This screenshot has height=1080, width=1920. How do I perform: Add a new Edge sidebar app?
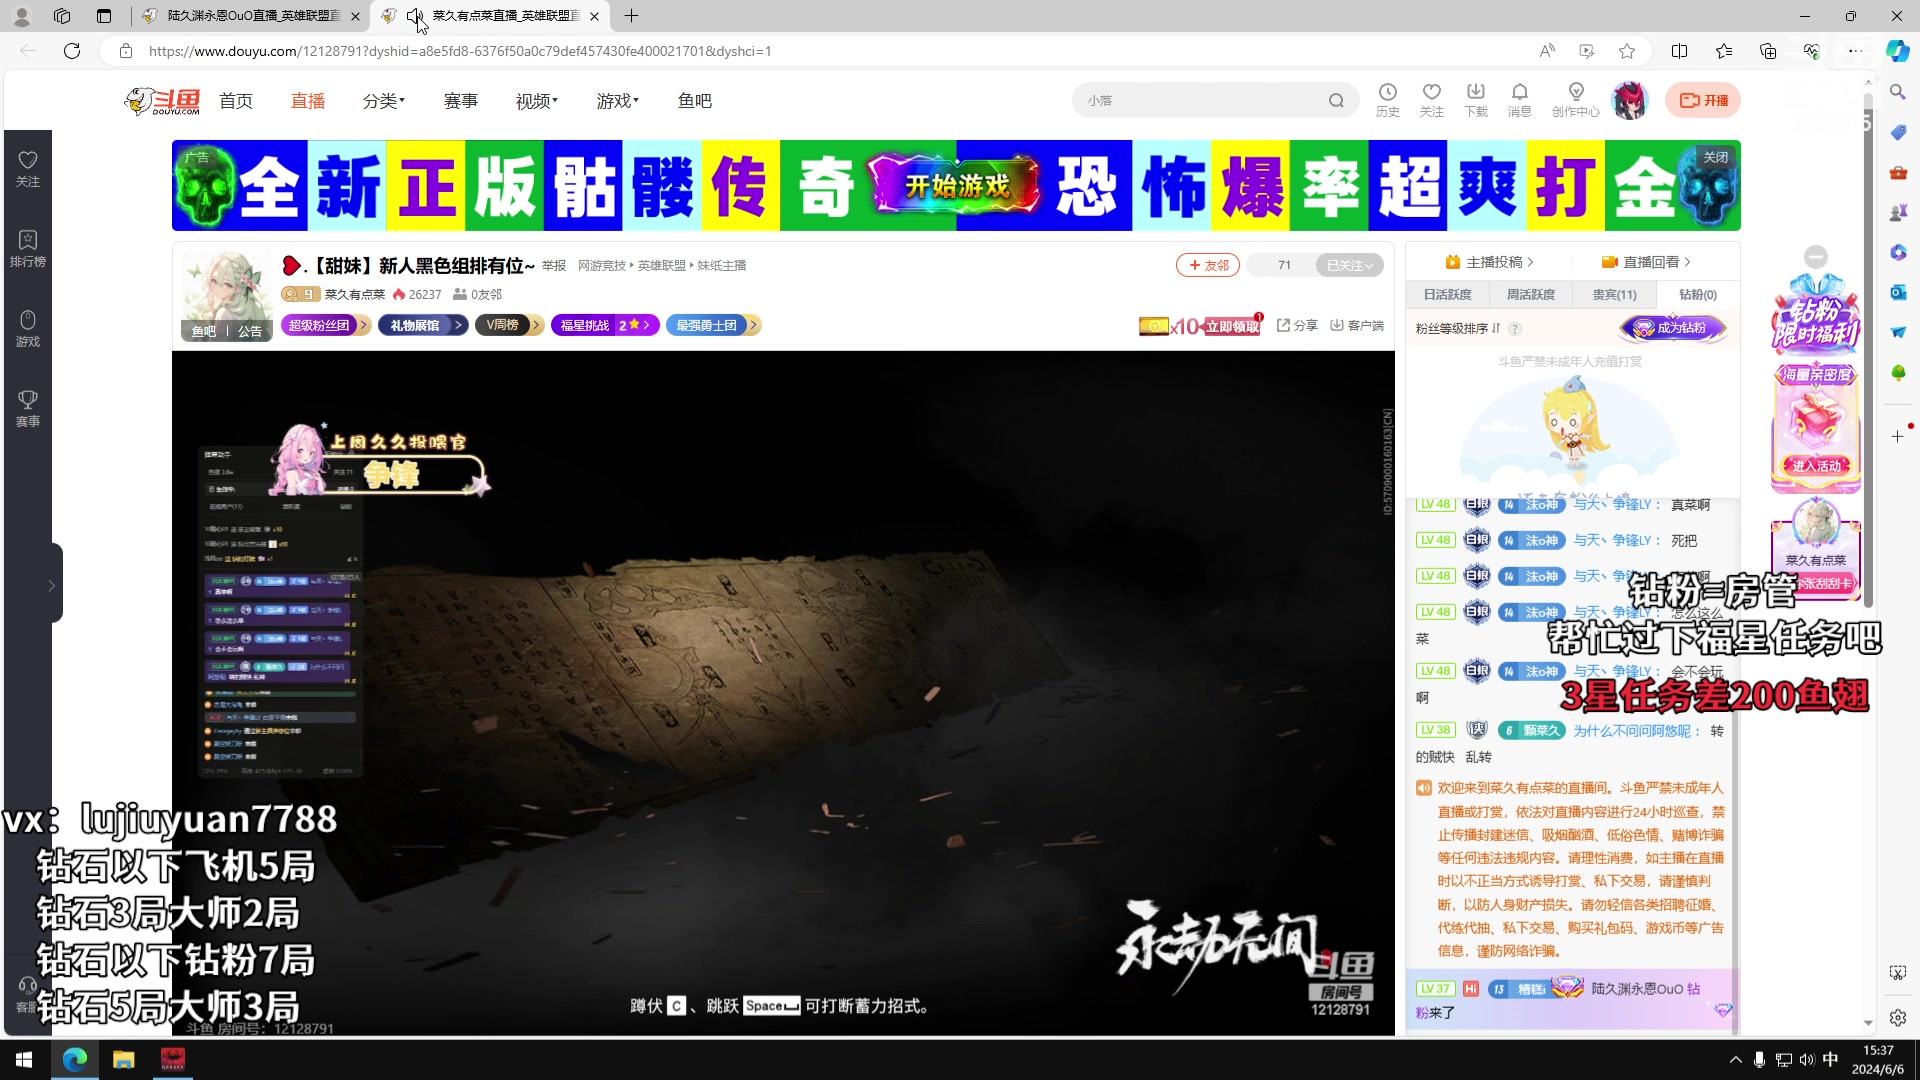coord(1897,437)
